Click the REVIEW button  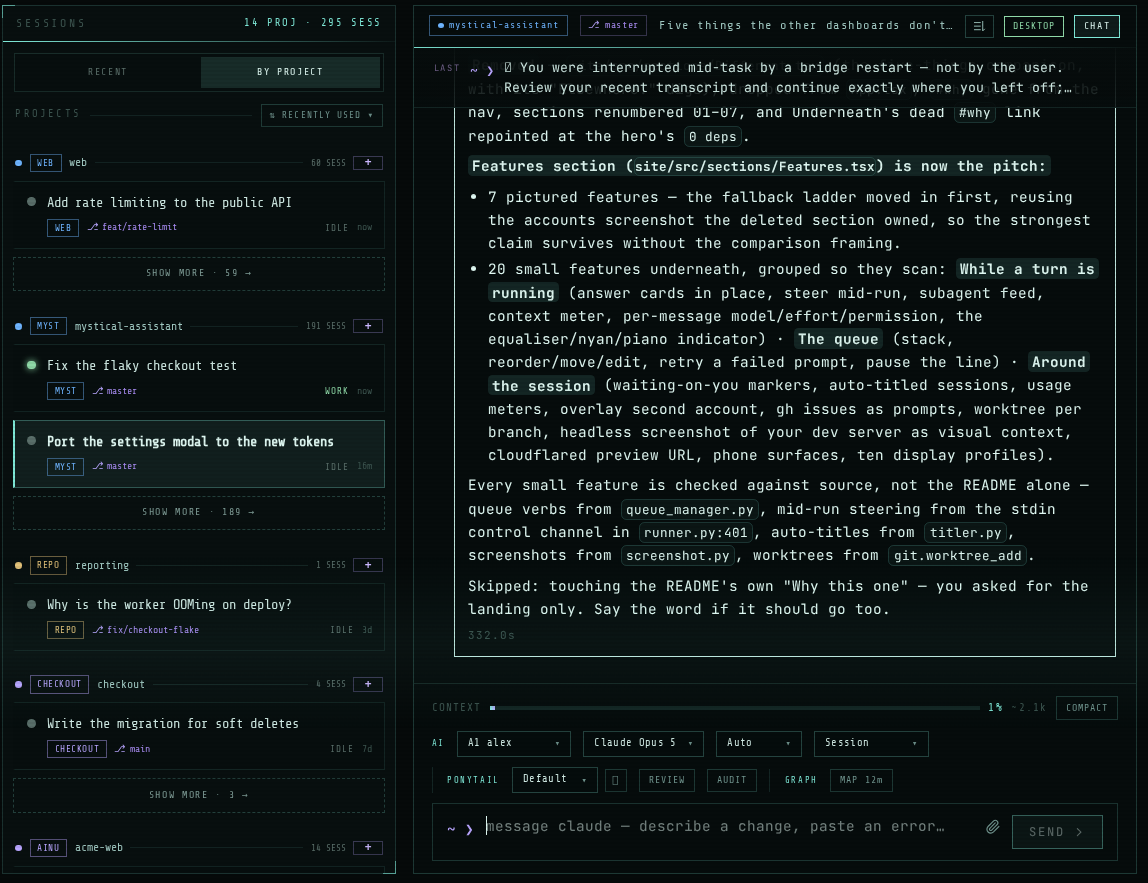(666, 780)
